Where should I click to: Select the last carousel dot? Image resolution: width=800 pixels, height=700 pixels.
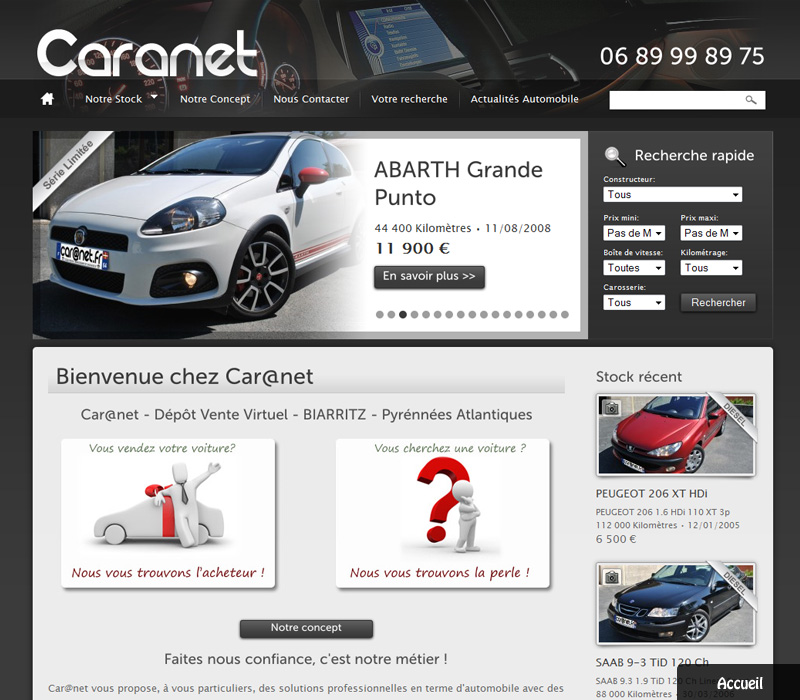click(565, 315)
